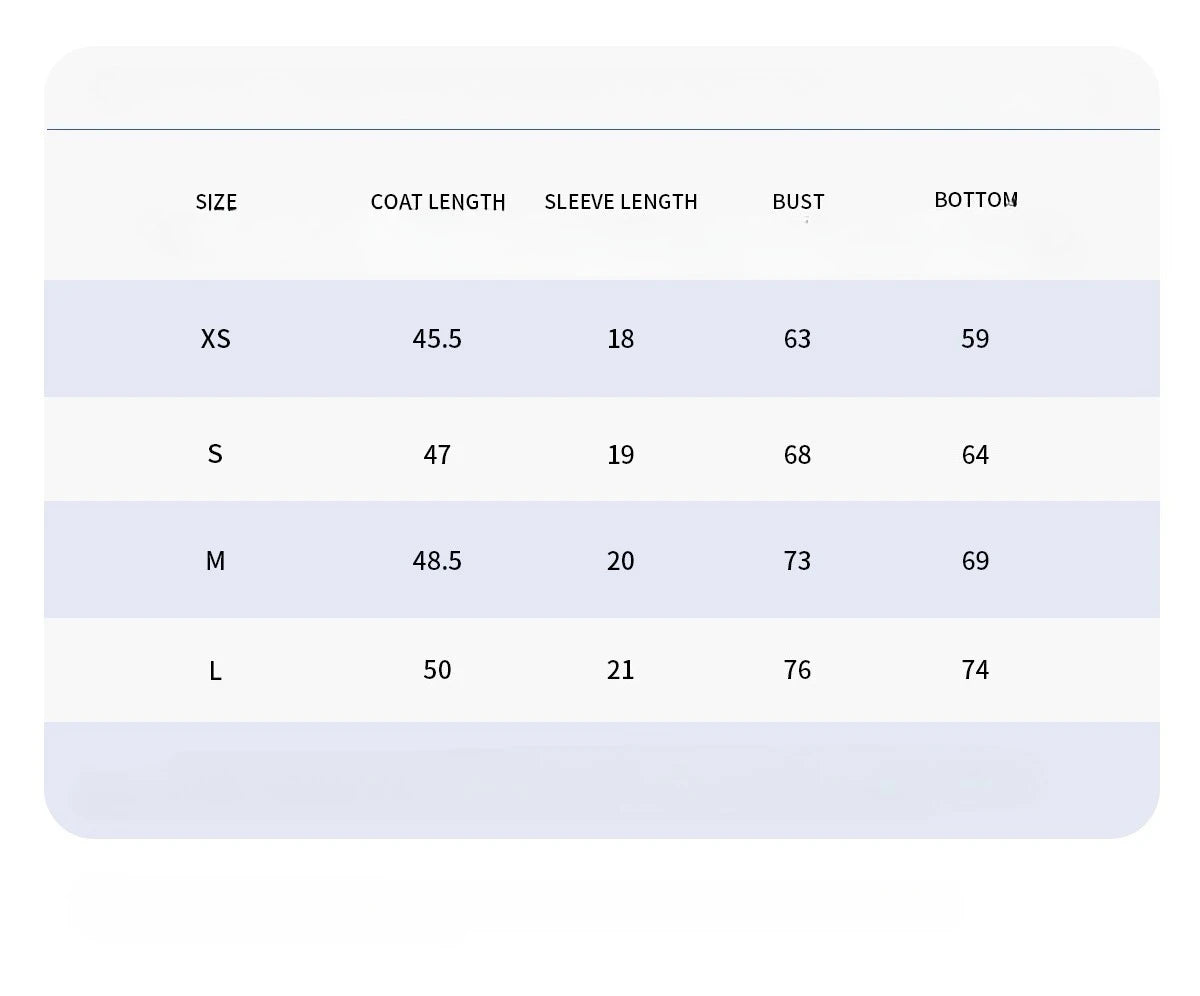Select the bottom value 59 for XS
This screenshot has width=1200, height=996.
point(975,339)
